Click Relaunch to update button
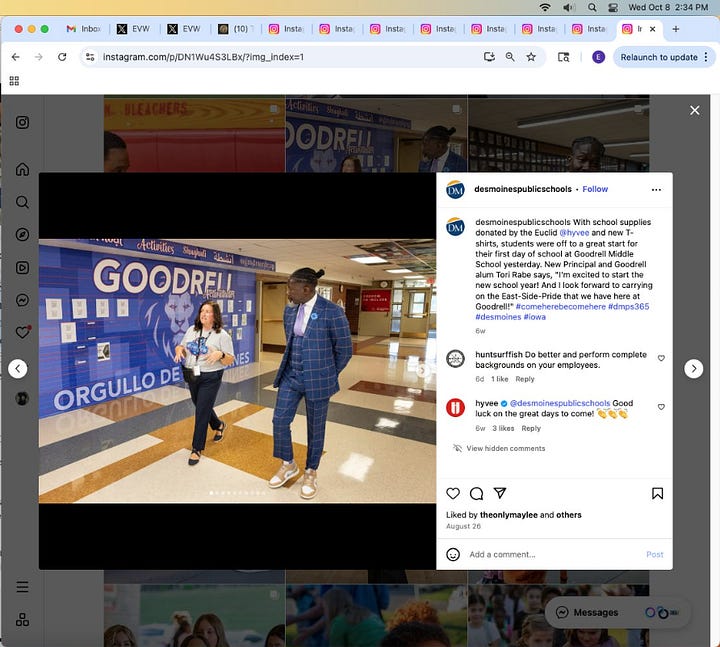This screenshot has height=647, width=720. (x=658, y=57)
